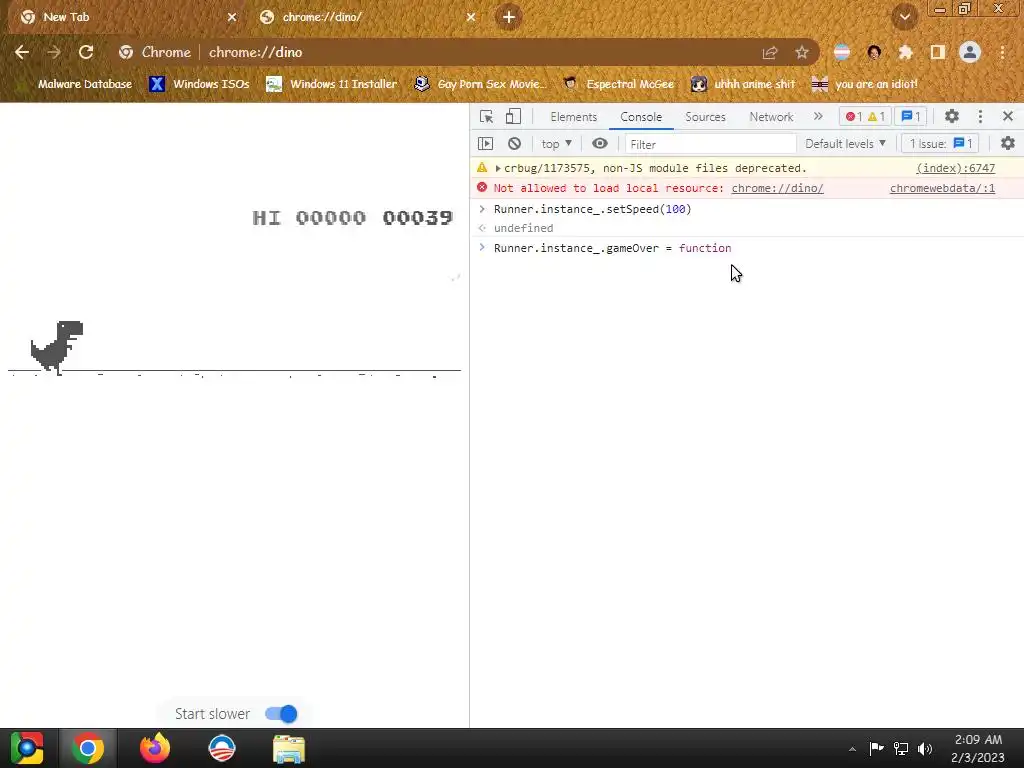Click the address bar URL chrome://dino
Viewport: 1024px width, 768px height.
[x=255, y=52]
